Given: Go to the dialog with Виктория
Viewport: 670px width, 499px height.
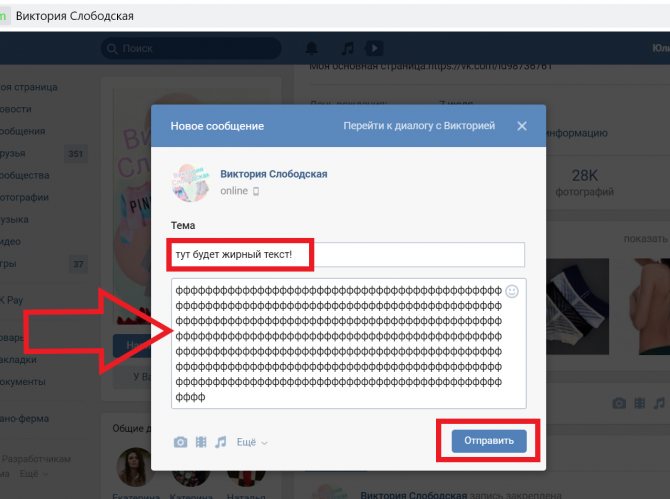Looking at the screenshot, I should coord(419,126).
